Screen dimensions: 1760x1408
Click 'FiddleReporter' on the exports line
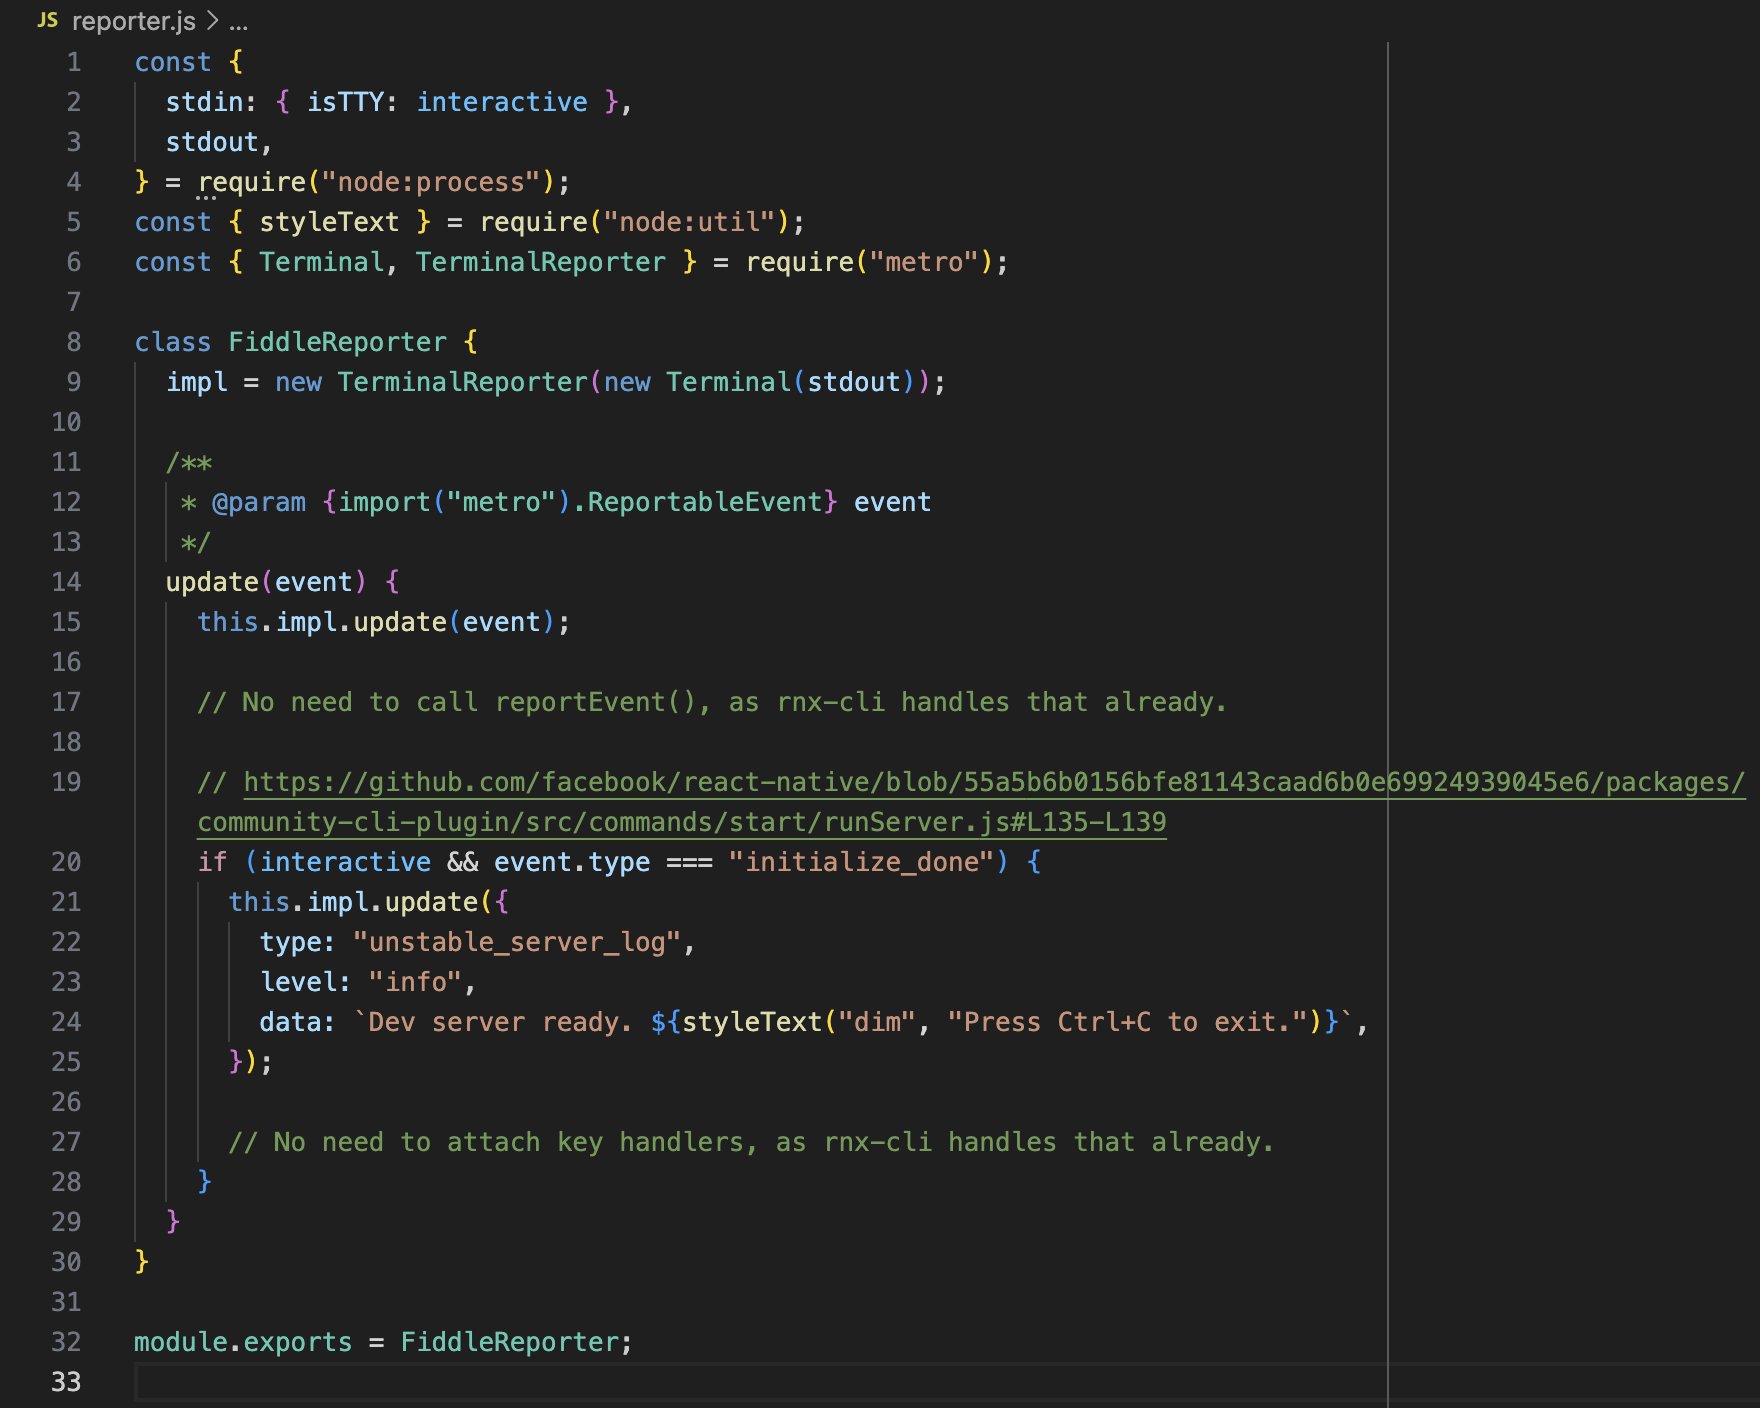[510, 1342]
